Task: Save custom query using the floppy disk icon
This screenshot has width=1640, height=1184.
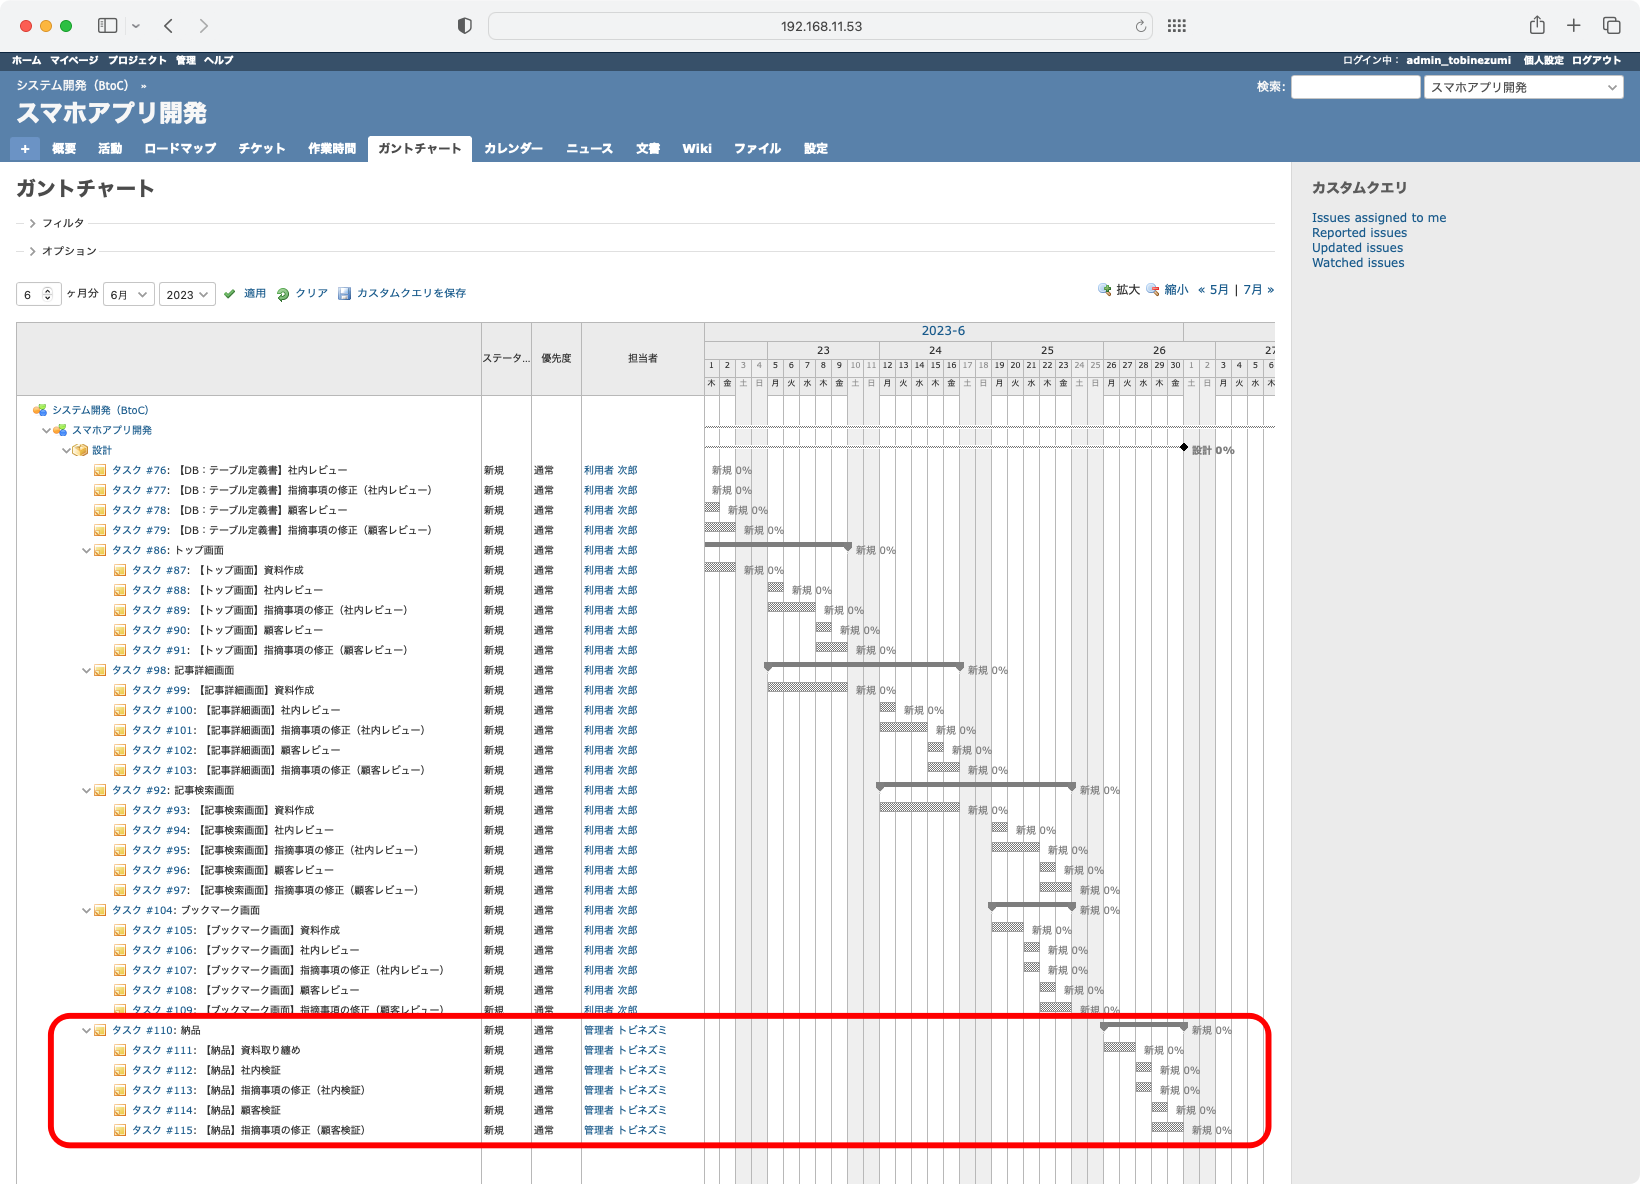Action: (344, 293)
